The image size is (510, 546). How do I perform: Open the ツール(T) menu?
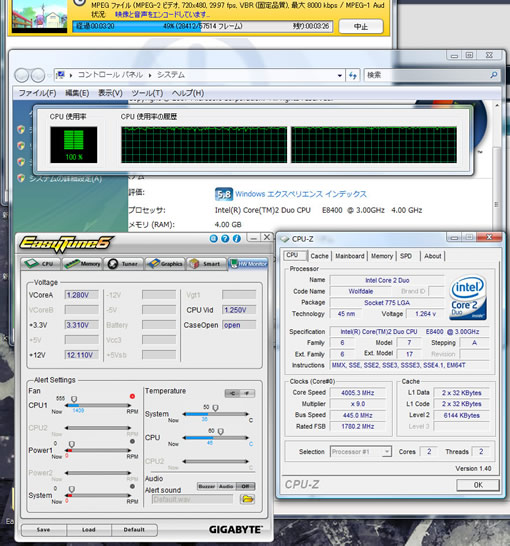pyautogui.click(x=147, y=93)
